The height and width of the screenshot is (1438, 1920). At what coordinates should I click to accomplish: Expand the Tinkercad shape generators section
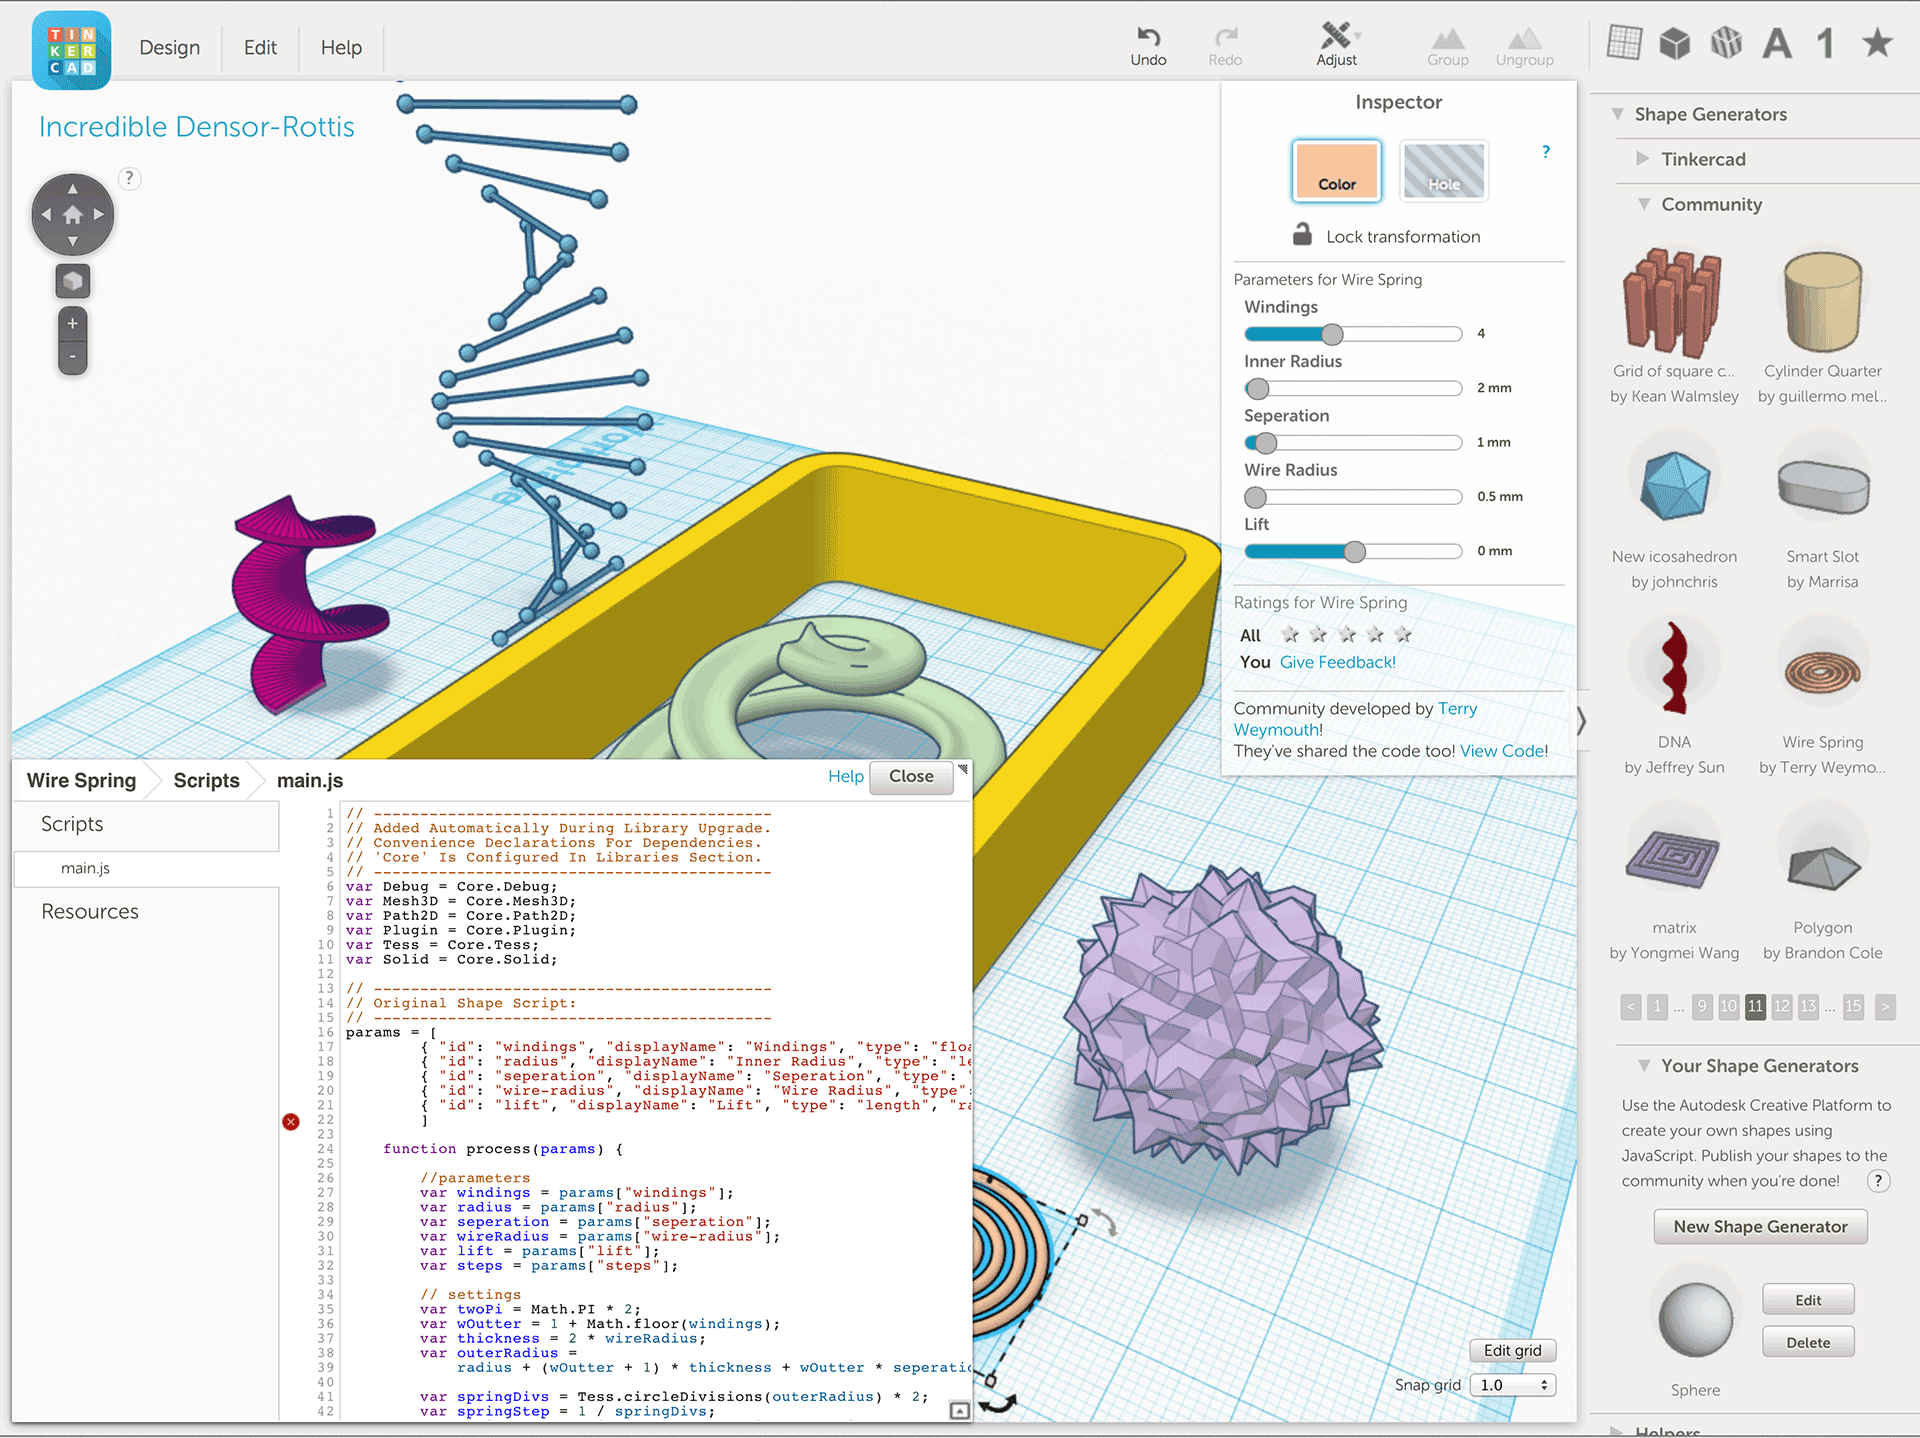[1643, 159]
